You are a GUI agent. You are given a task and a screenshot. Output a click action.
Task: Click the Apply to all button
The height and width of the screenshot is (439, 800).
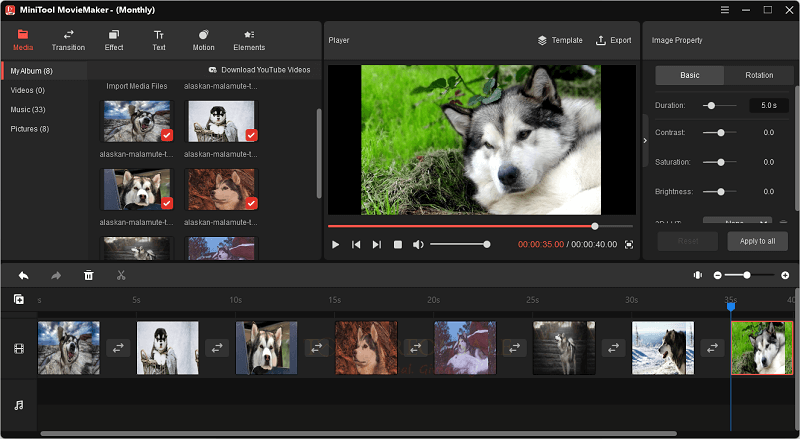click(x=758, y=241)
